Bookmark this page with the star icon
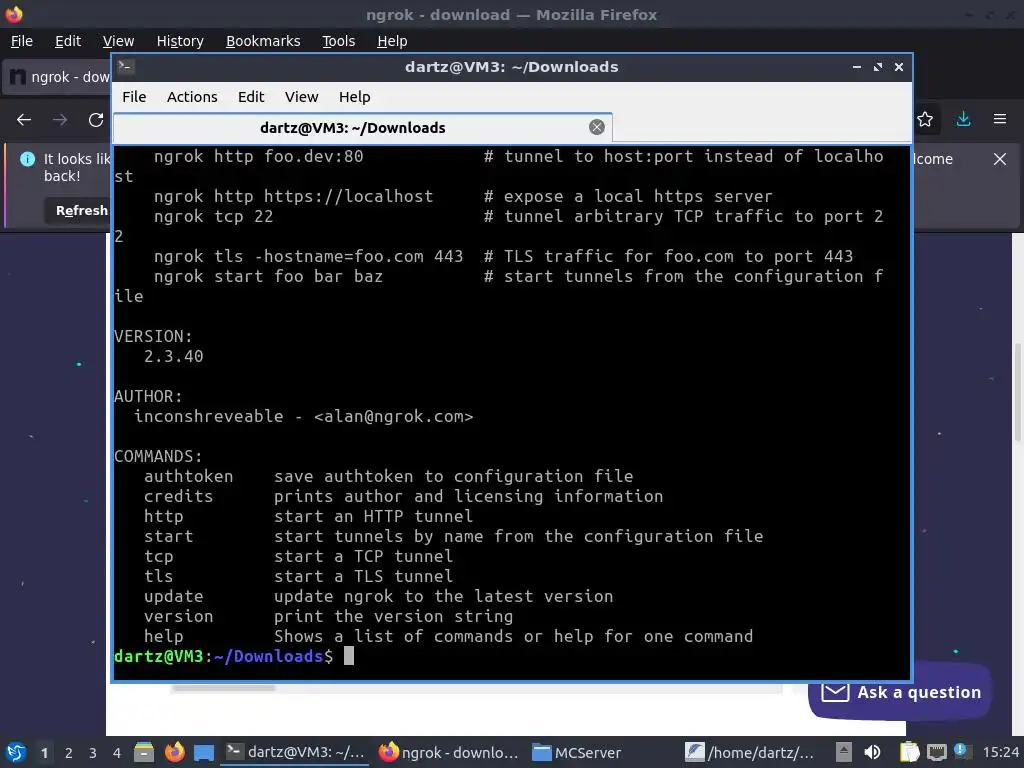The image size is (1024, 768). point(925,119)
